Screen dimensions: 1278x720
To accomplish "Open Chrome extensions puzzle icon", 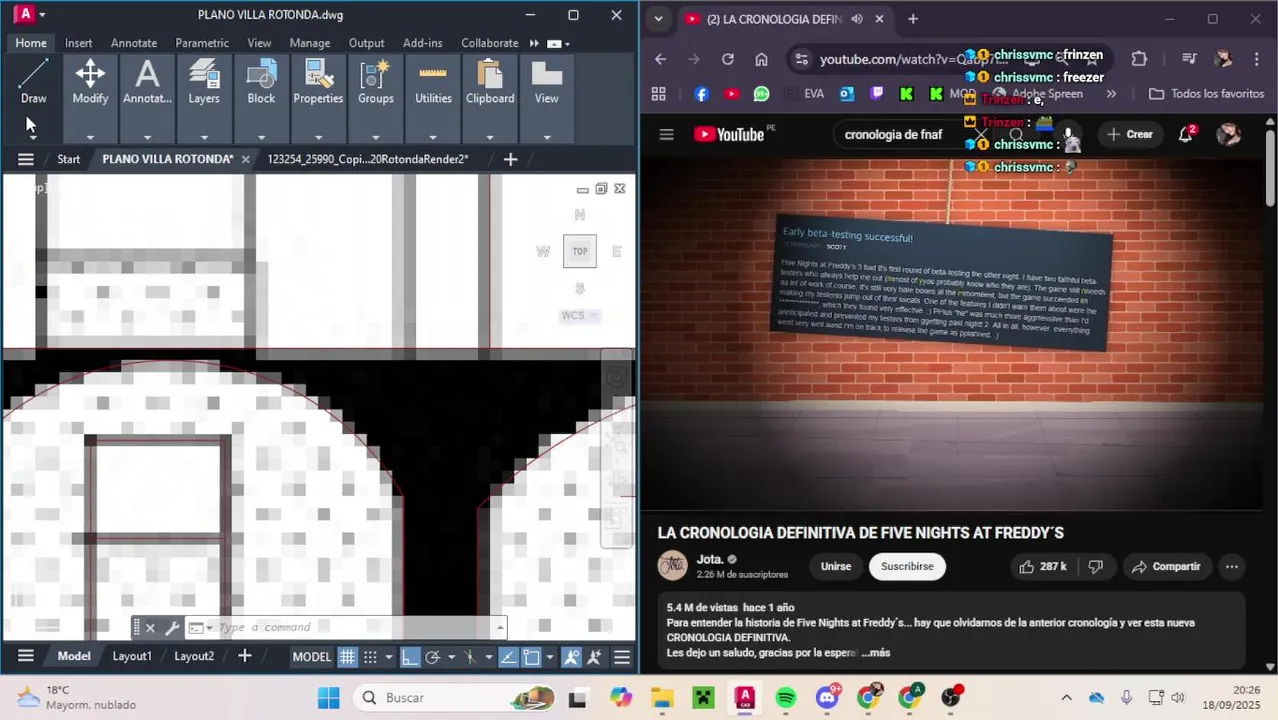I will (x=1139, y=59).
